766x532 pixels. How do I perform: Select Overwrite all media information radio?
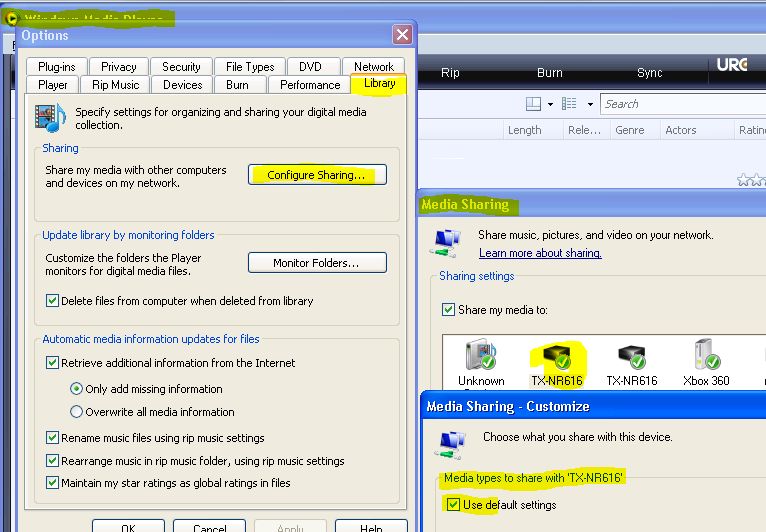pos(76,412)
